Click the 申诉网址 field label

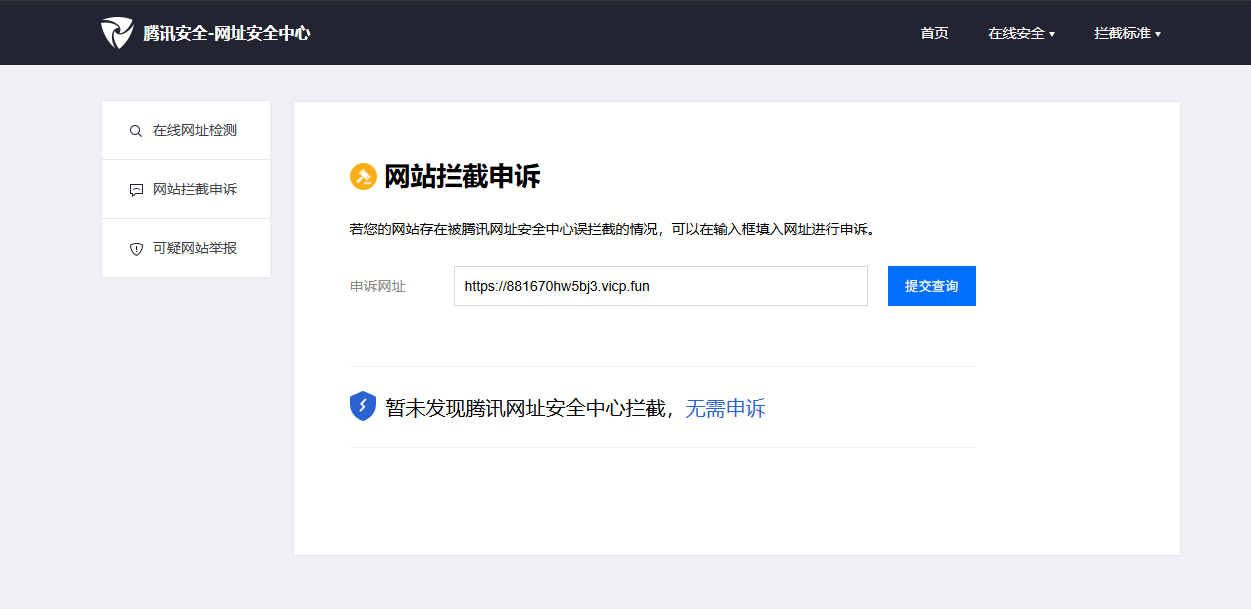tap(378, 286)
